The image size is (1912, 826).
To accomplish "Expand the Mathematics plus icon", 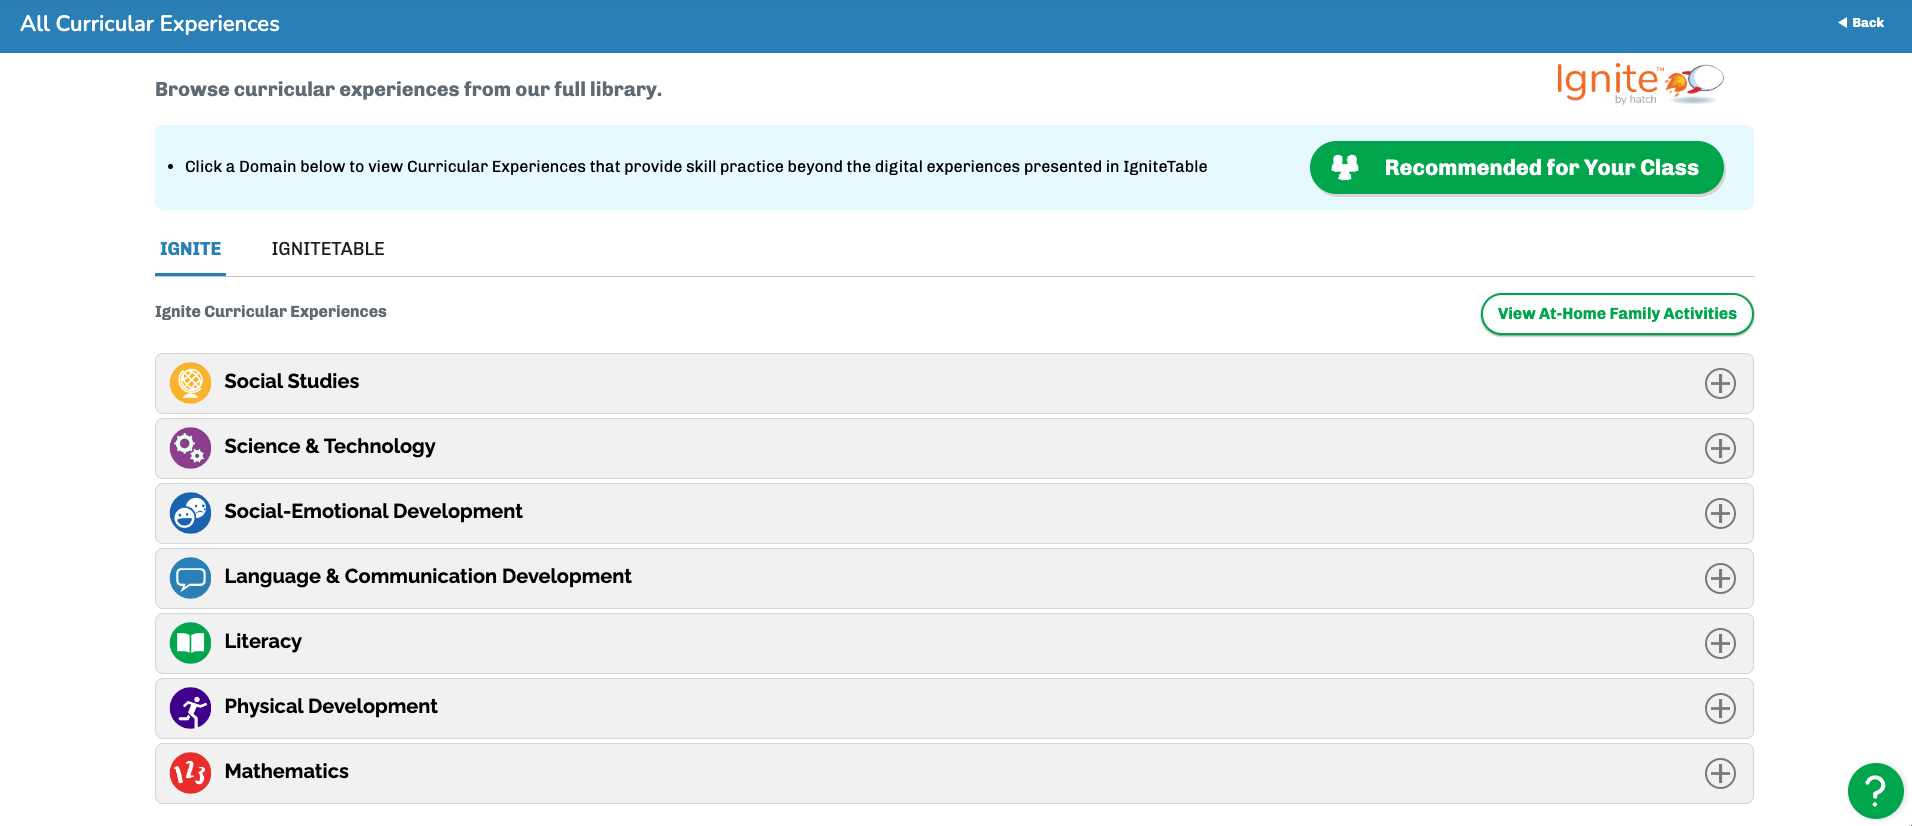I will [x=1720, y=773].
